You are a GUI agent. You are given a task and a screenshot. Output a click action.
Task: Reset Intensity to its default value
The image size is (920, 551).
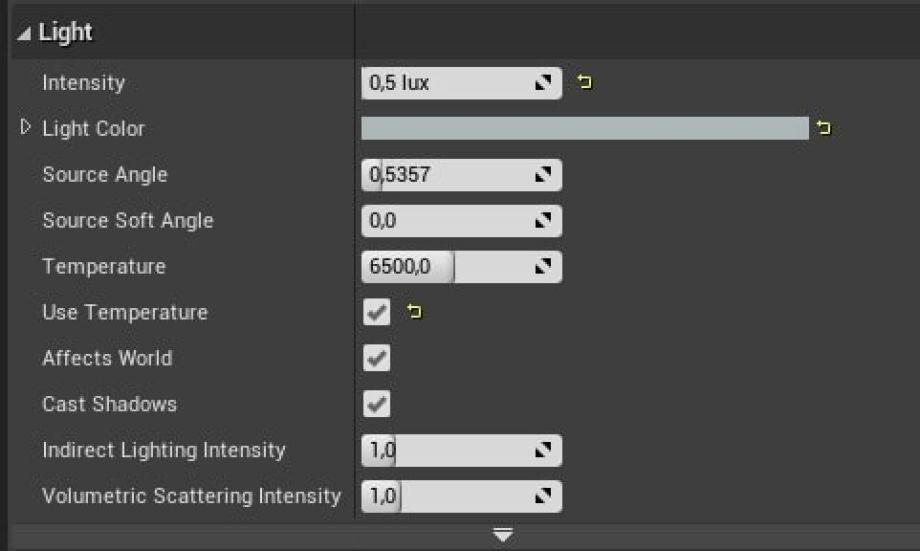click(x=585, y=83)
